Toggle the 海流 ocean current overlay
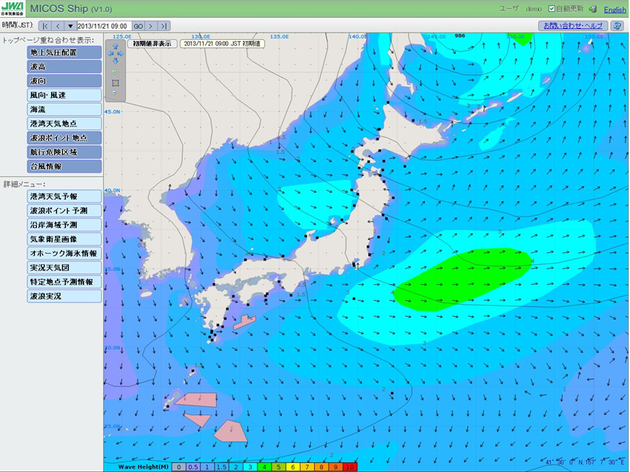The height and width of the screenshot is (472, 630). click(x=51, y=109)
